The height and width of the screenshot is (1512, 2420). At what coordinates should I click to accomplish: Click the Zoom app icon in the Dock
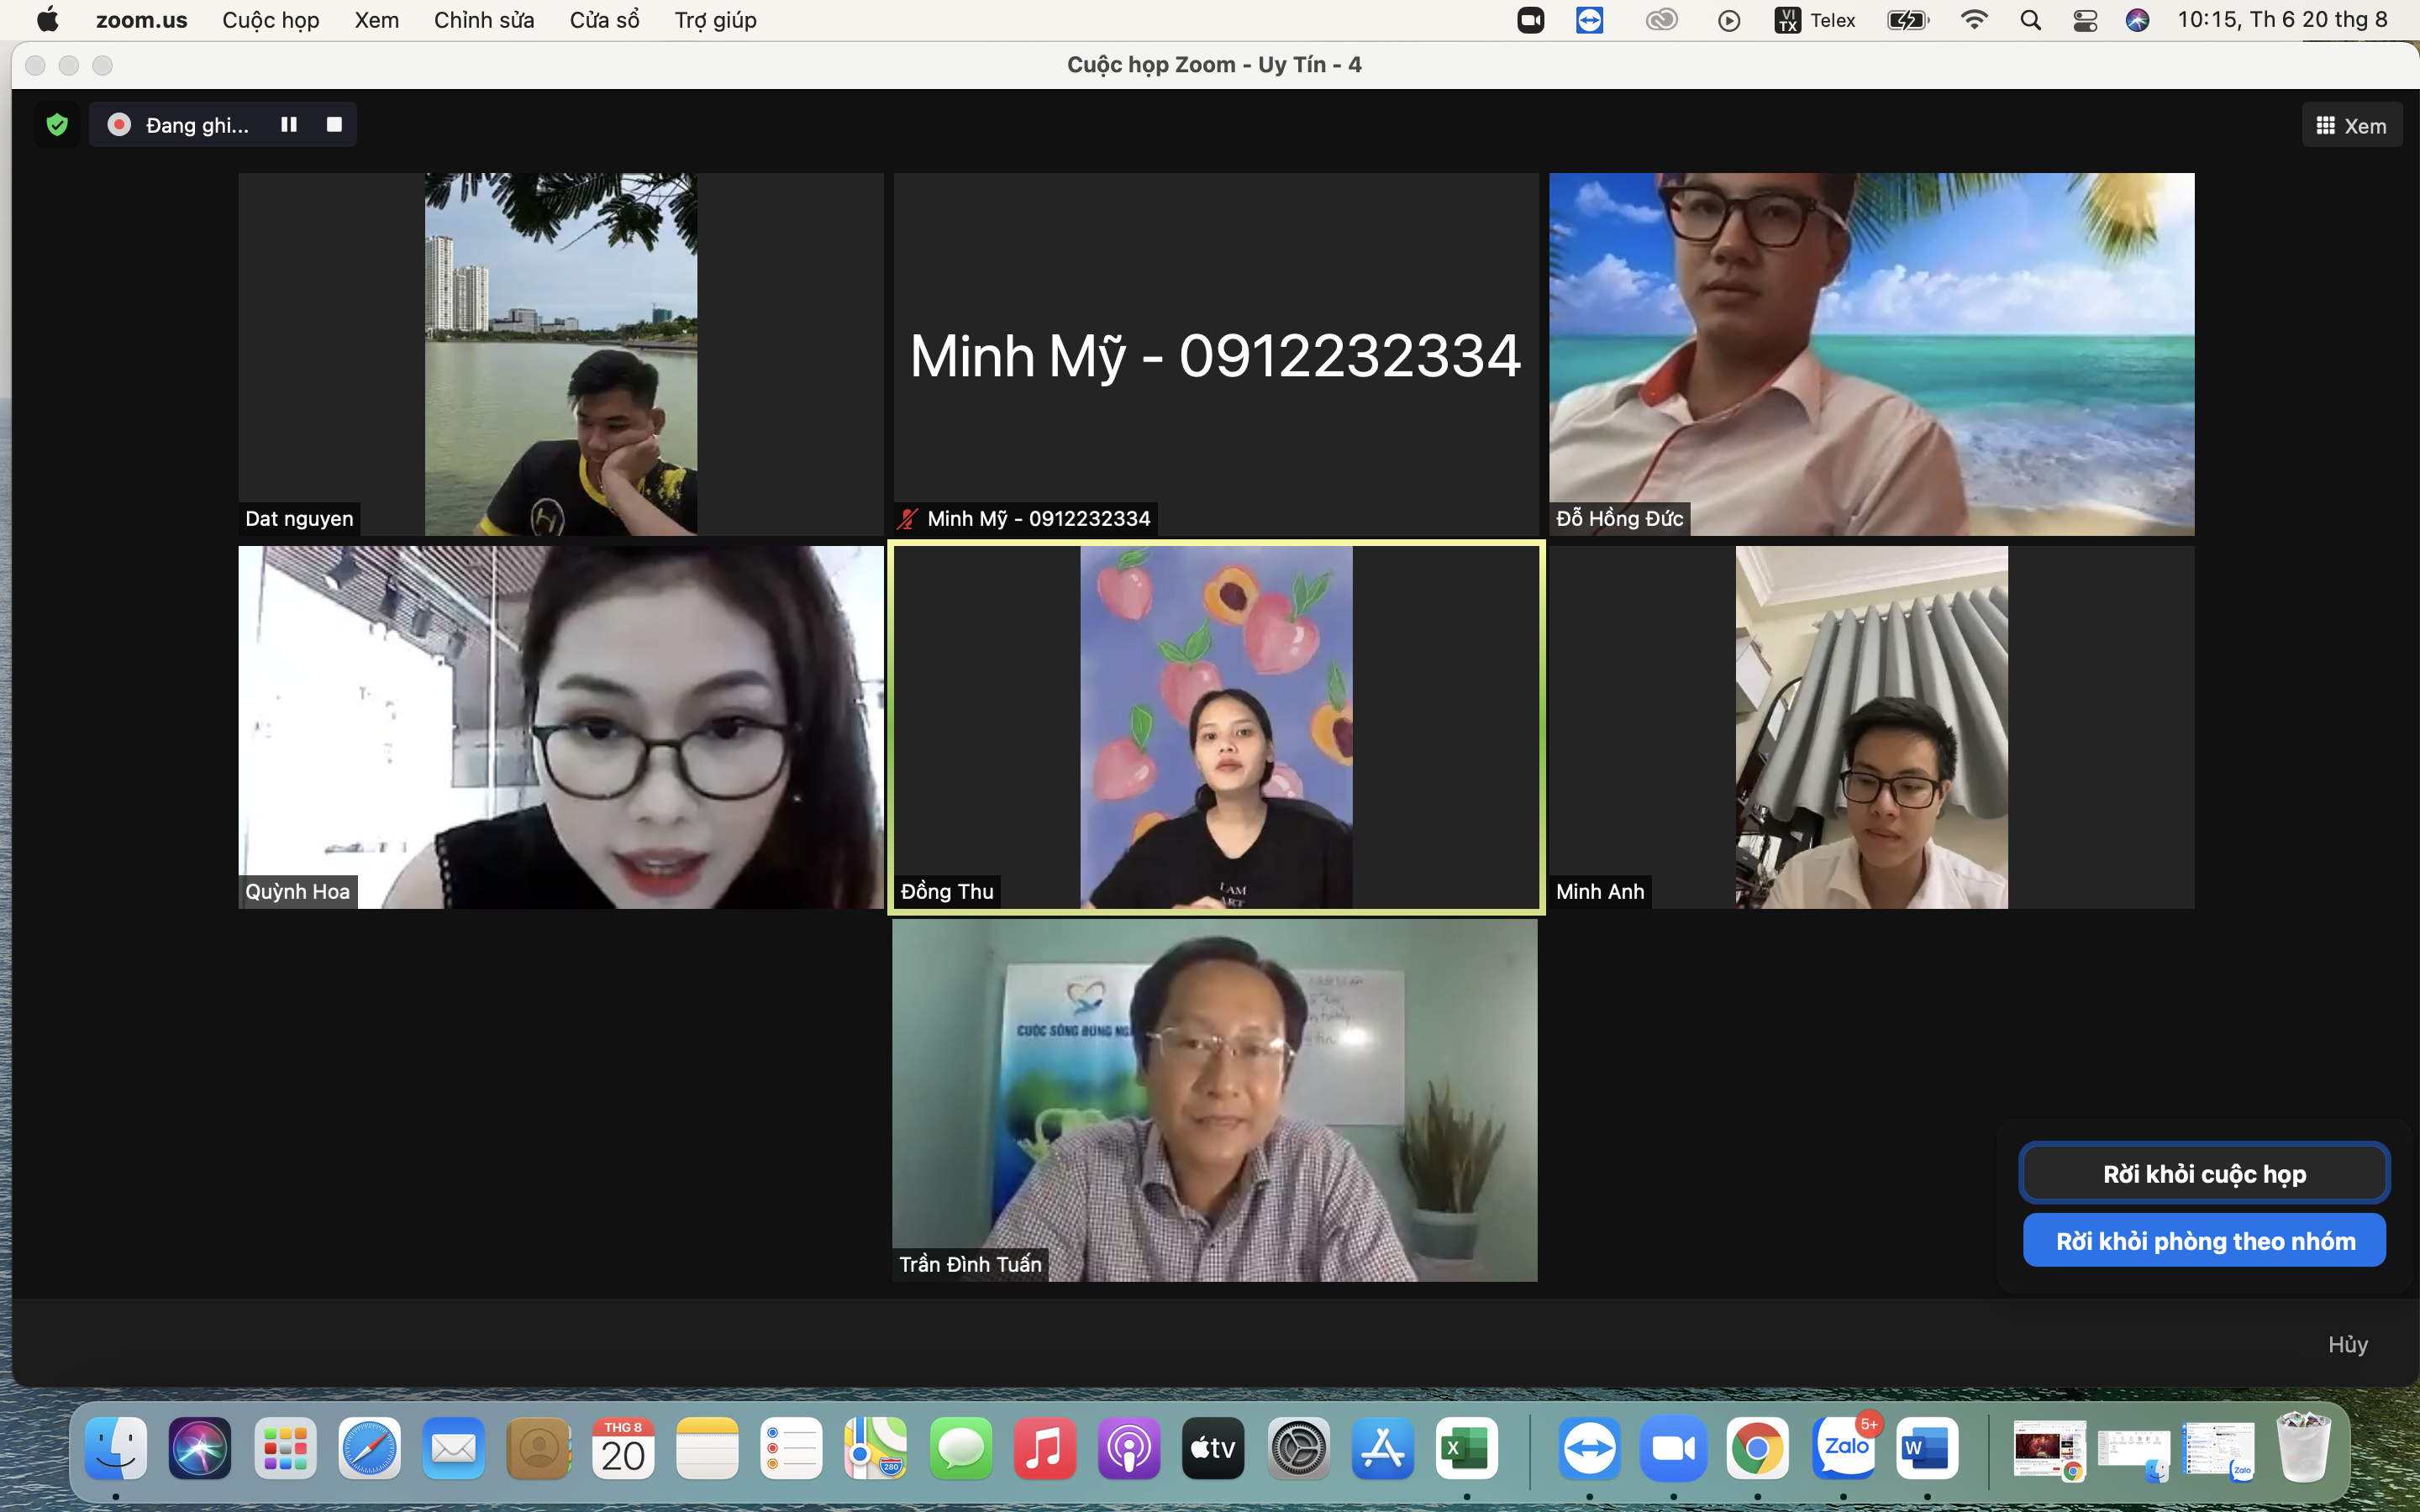point(1673,1448)
